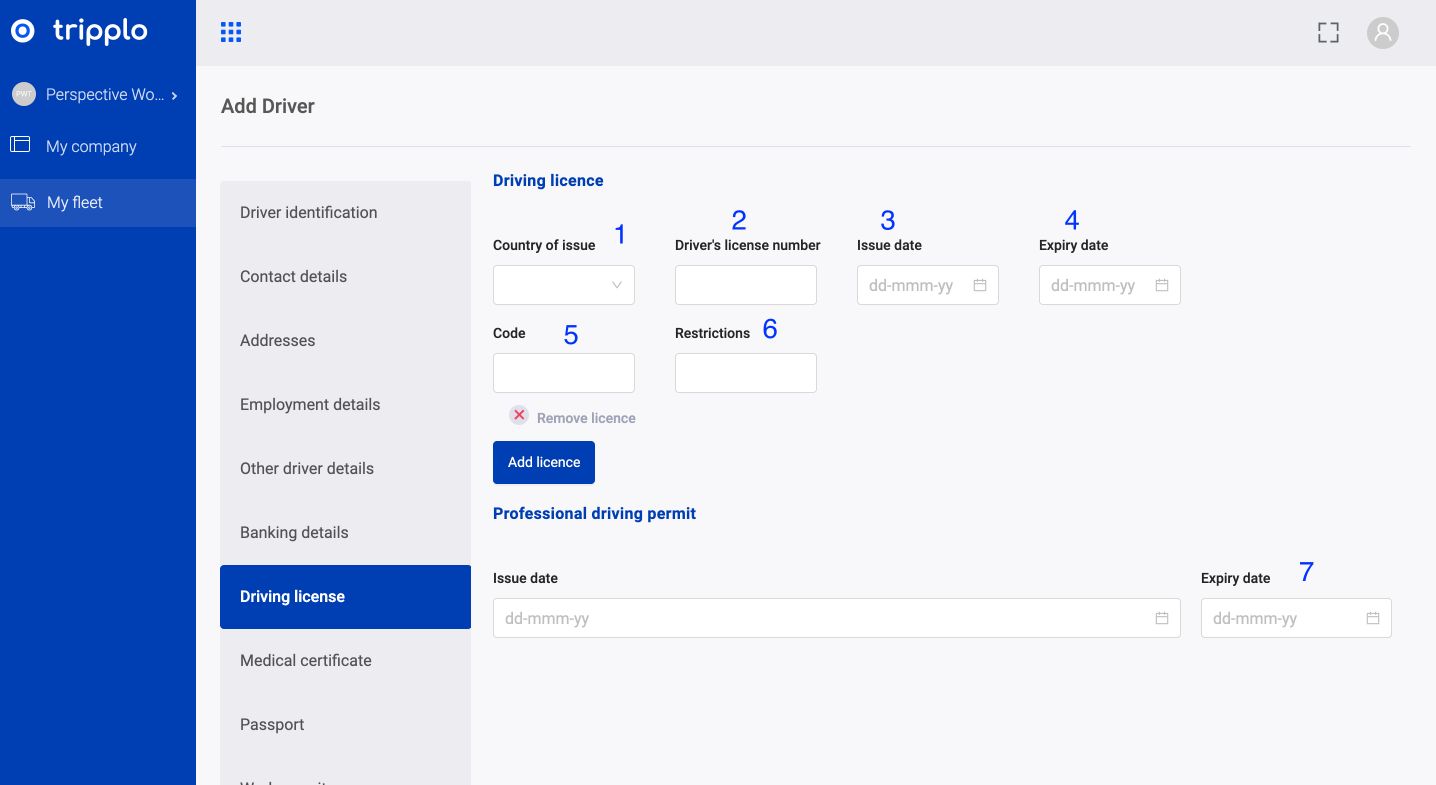Switch to the Medical certificate tab

[306, 661]
